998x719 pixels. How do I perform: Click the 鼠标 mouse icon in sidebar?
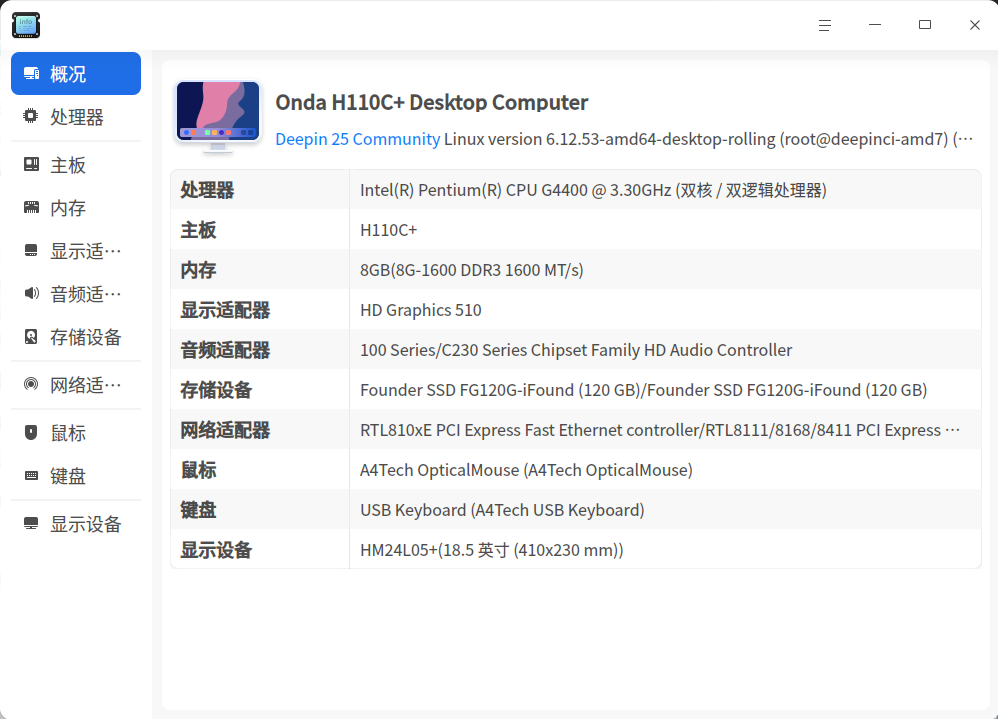point(31,433)
